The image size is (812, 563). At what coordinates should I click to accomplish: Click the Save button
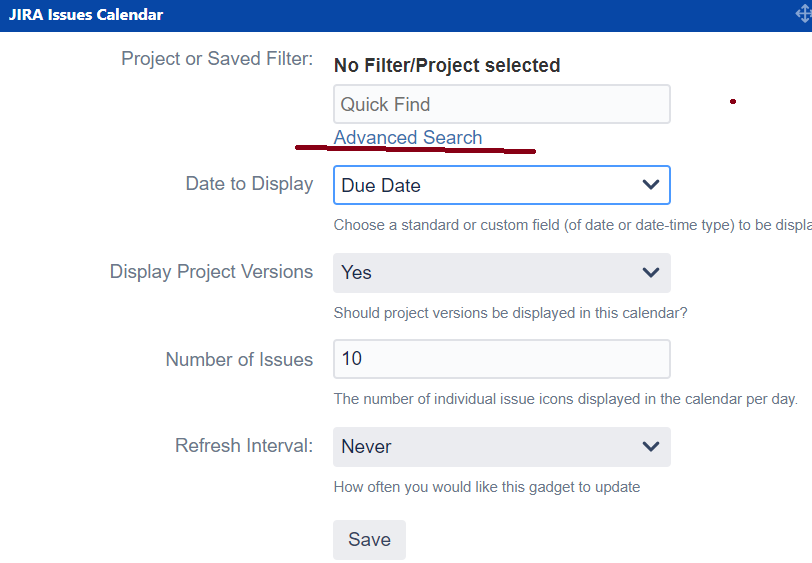pos(369,539)
